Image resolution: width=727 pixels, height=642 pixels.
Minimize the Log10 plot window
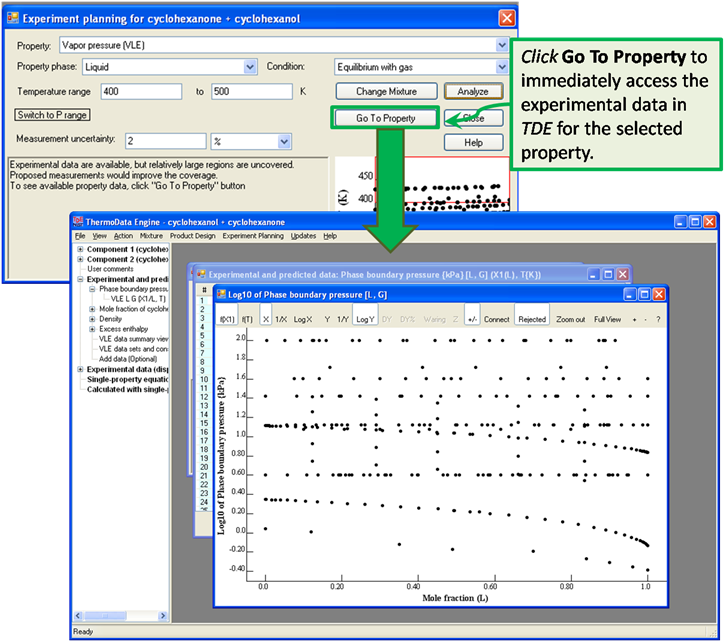(x=630, y=294)
